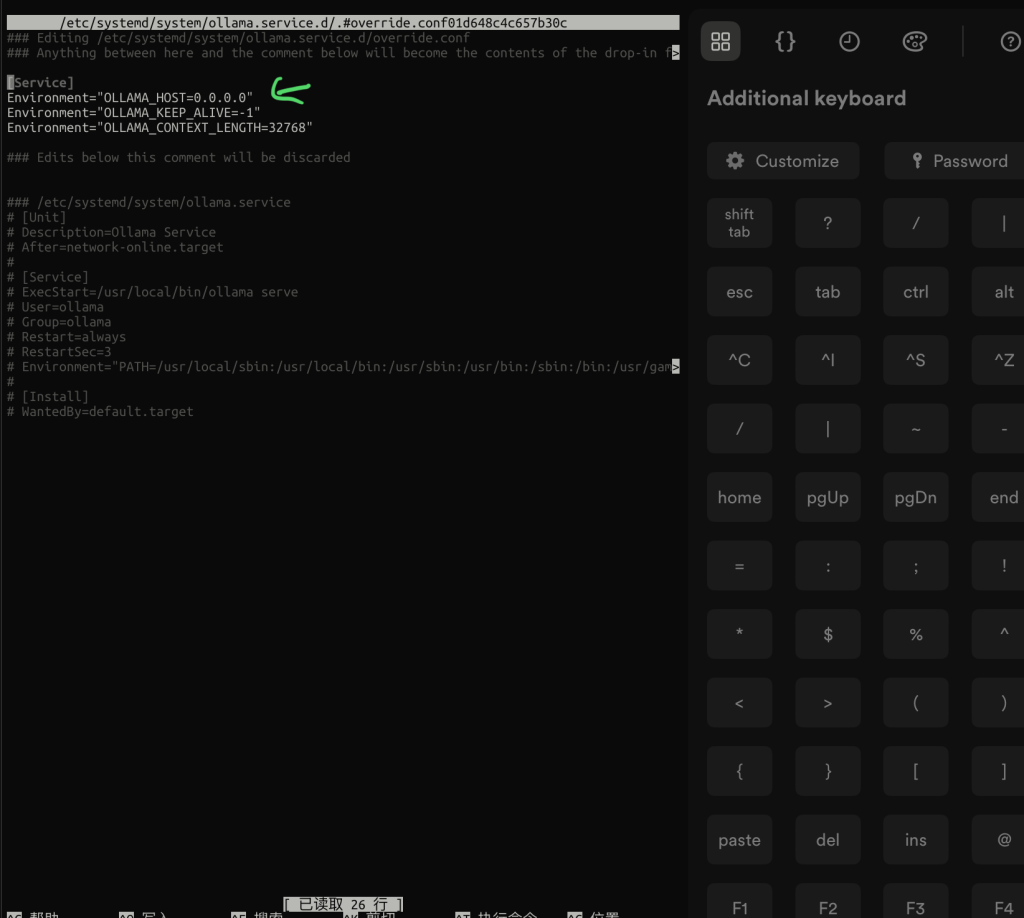Place cursor on the OLLAMA_HOST=0.0.0.0 line

[x=130, y=98]
